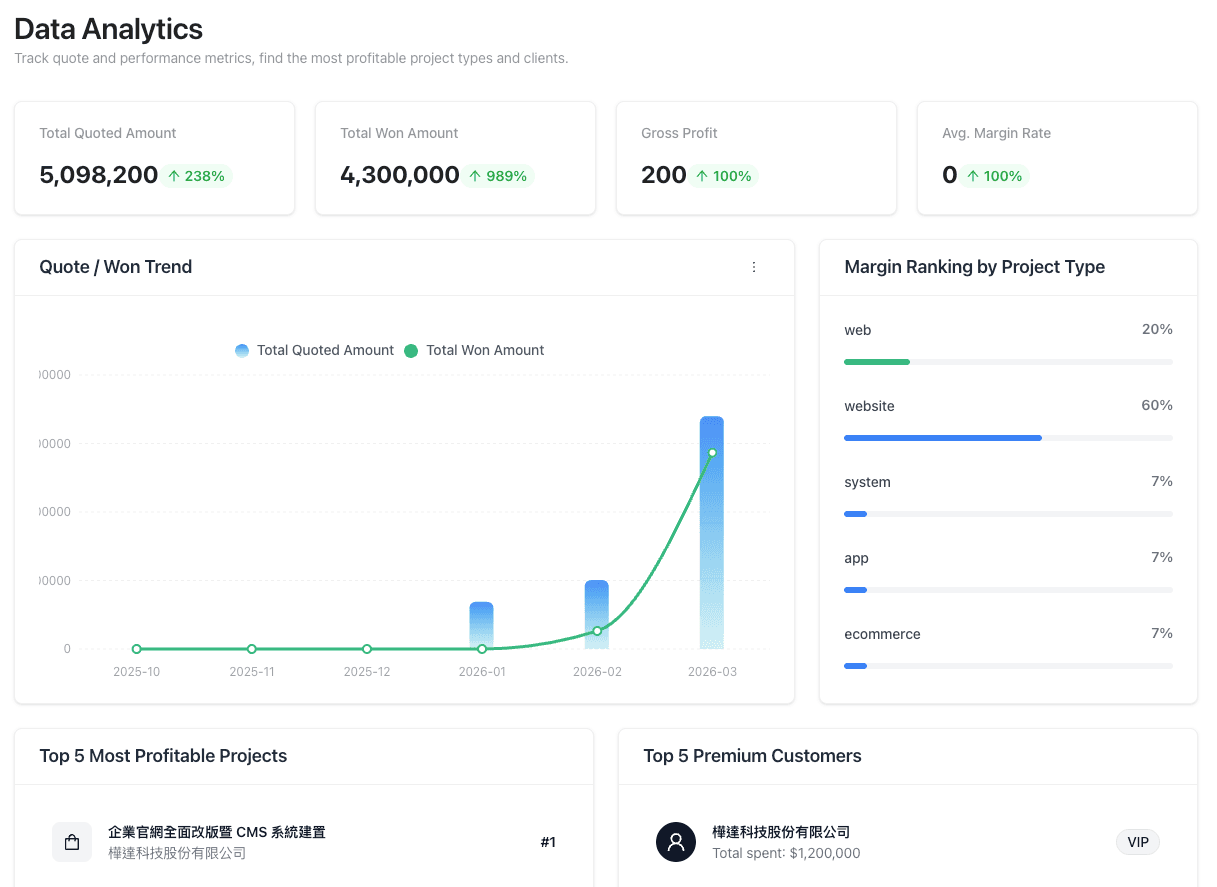Open the 企業官網全面改版暨 CMS 系統建置 project
1217x887 pixels.
(x=217, y=832)
